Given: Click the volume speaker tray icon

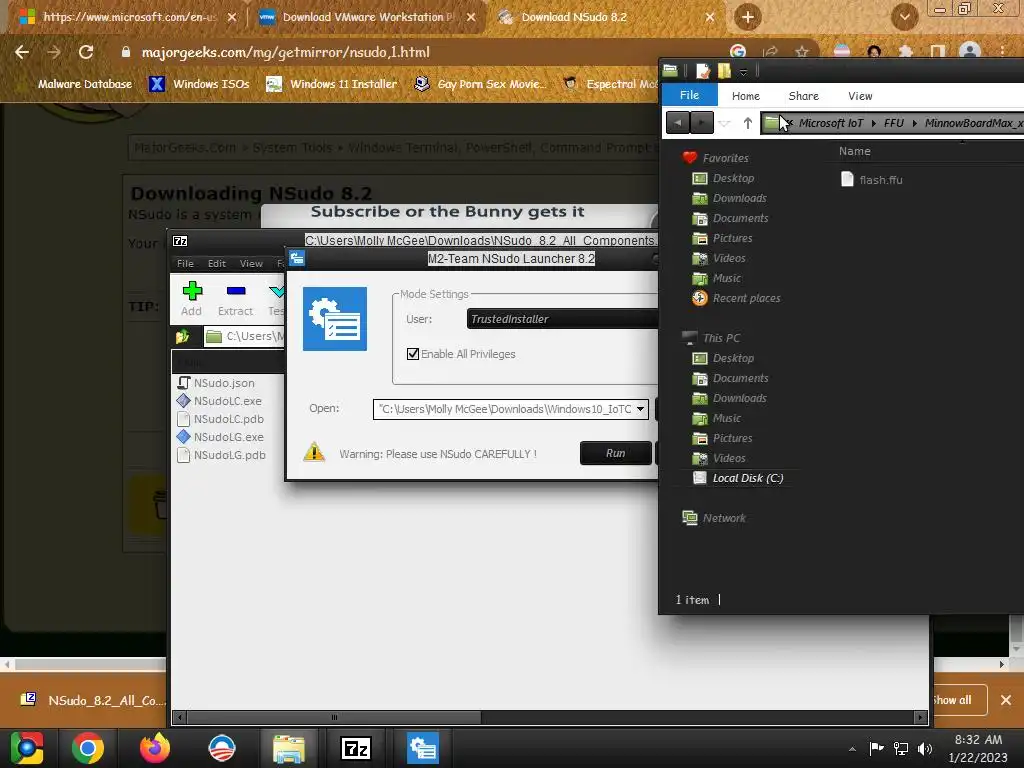Looking at the screenshot, I should (925, 748).
